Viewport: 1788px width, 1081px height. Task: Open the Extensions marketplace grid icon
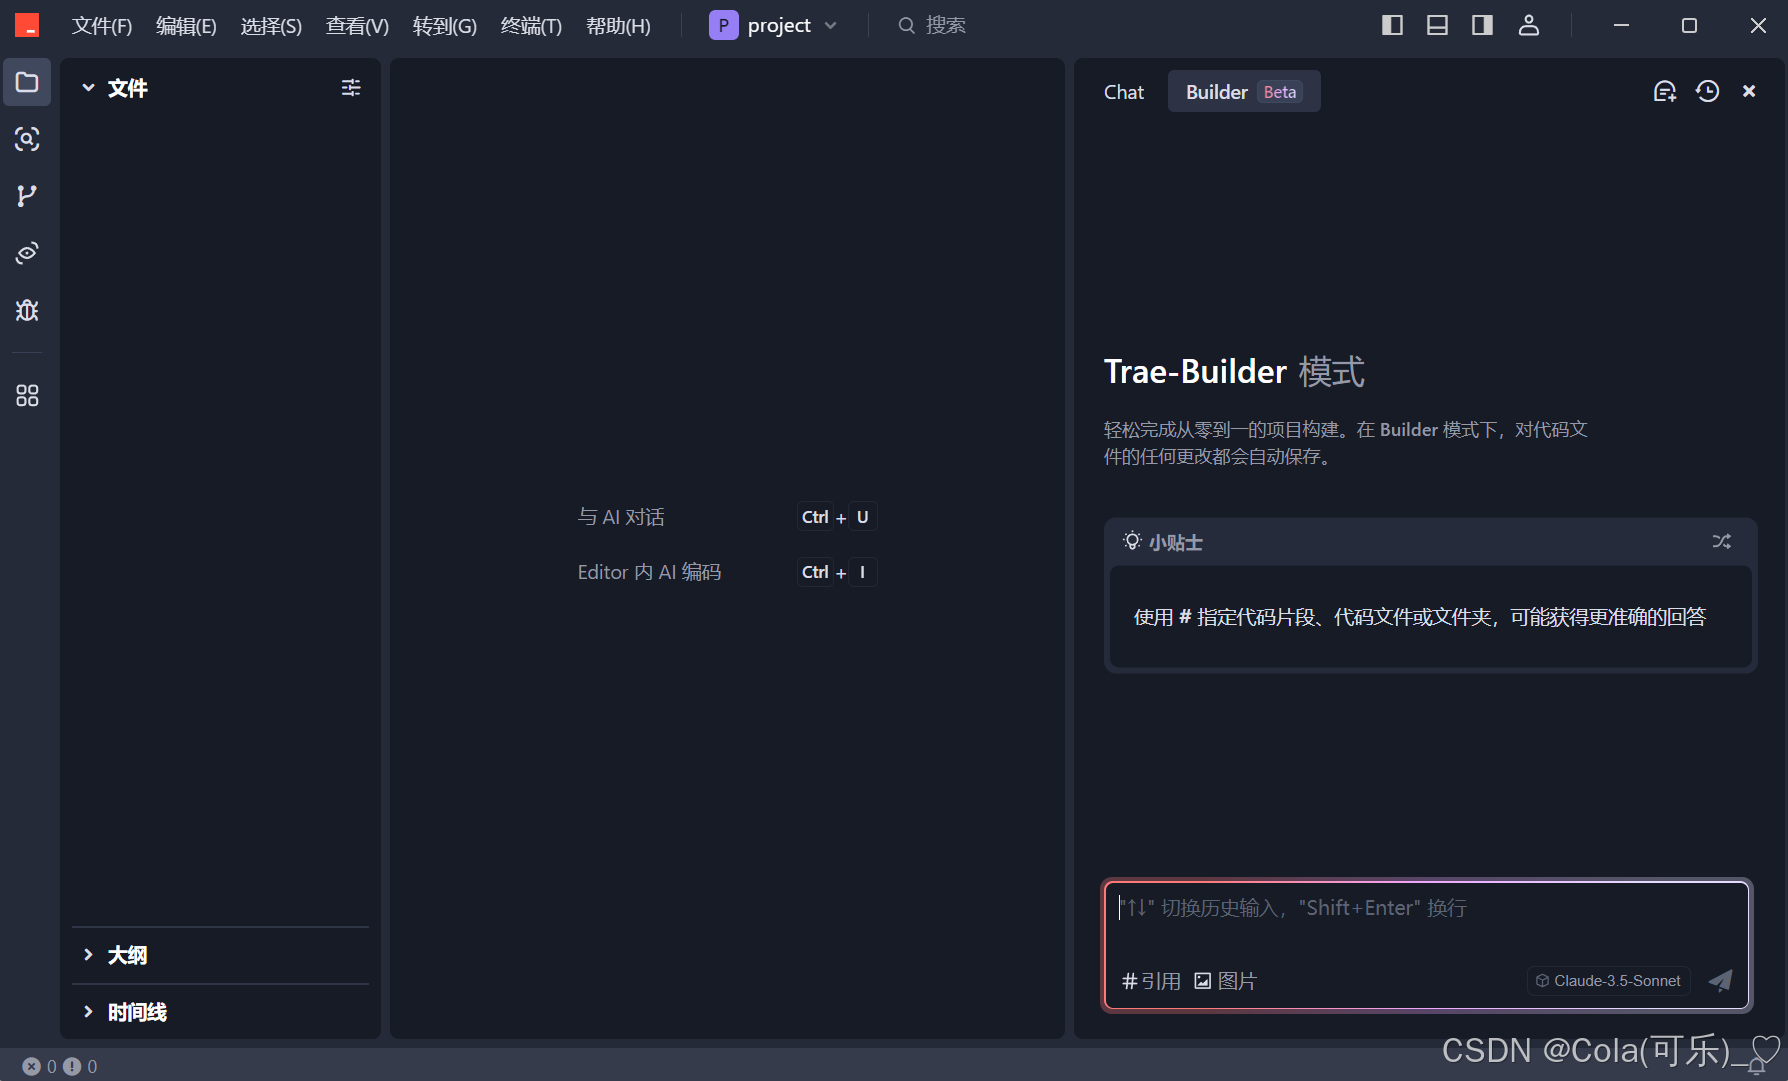click(27, 396)
